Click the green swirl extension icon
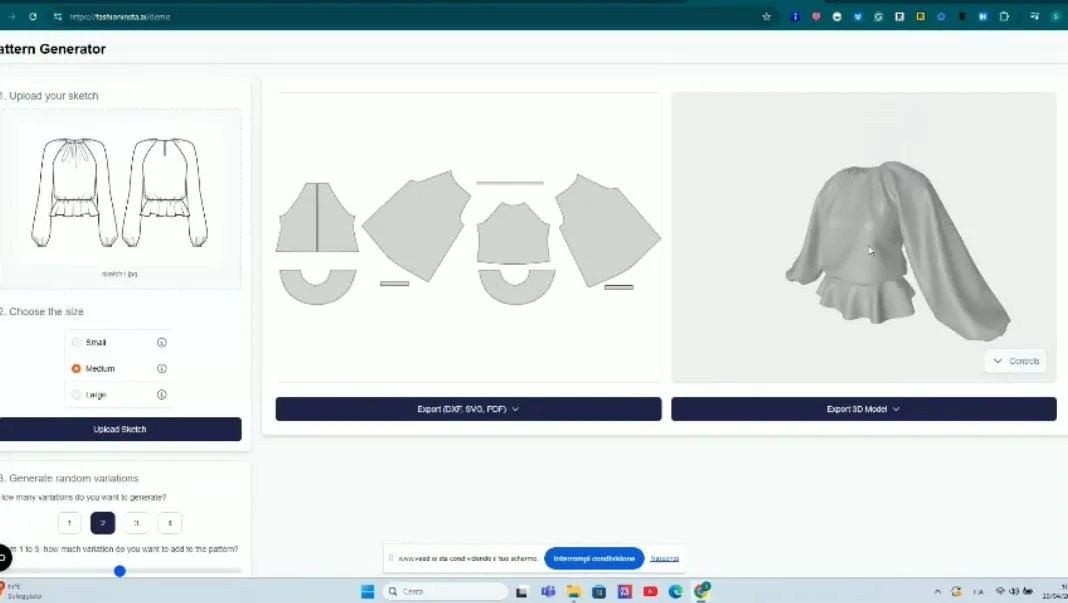The image size is (1068, 603). [x=879, y=16]
